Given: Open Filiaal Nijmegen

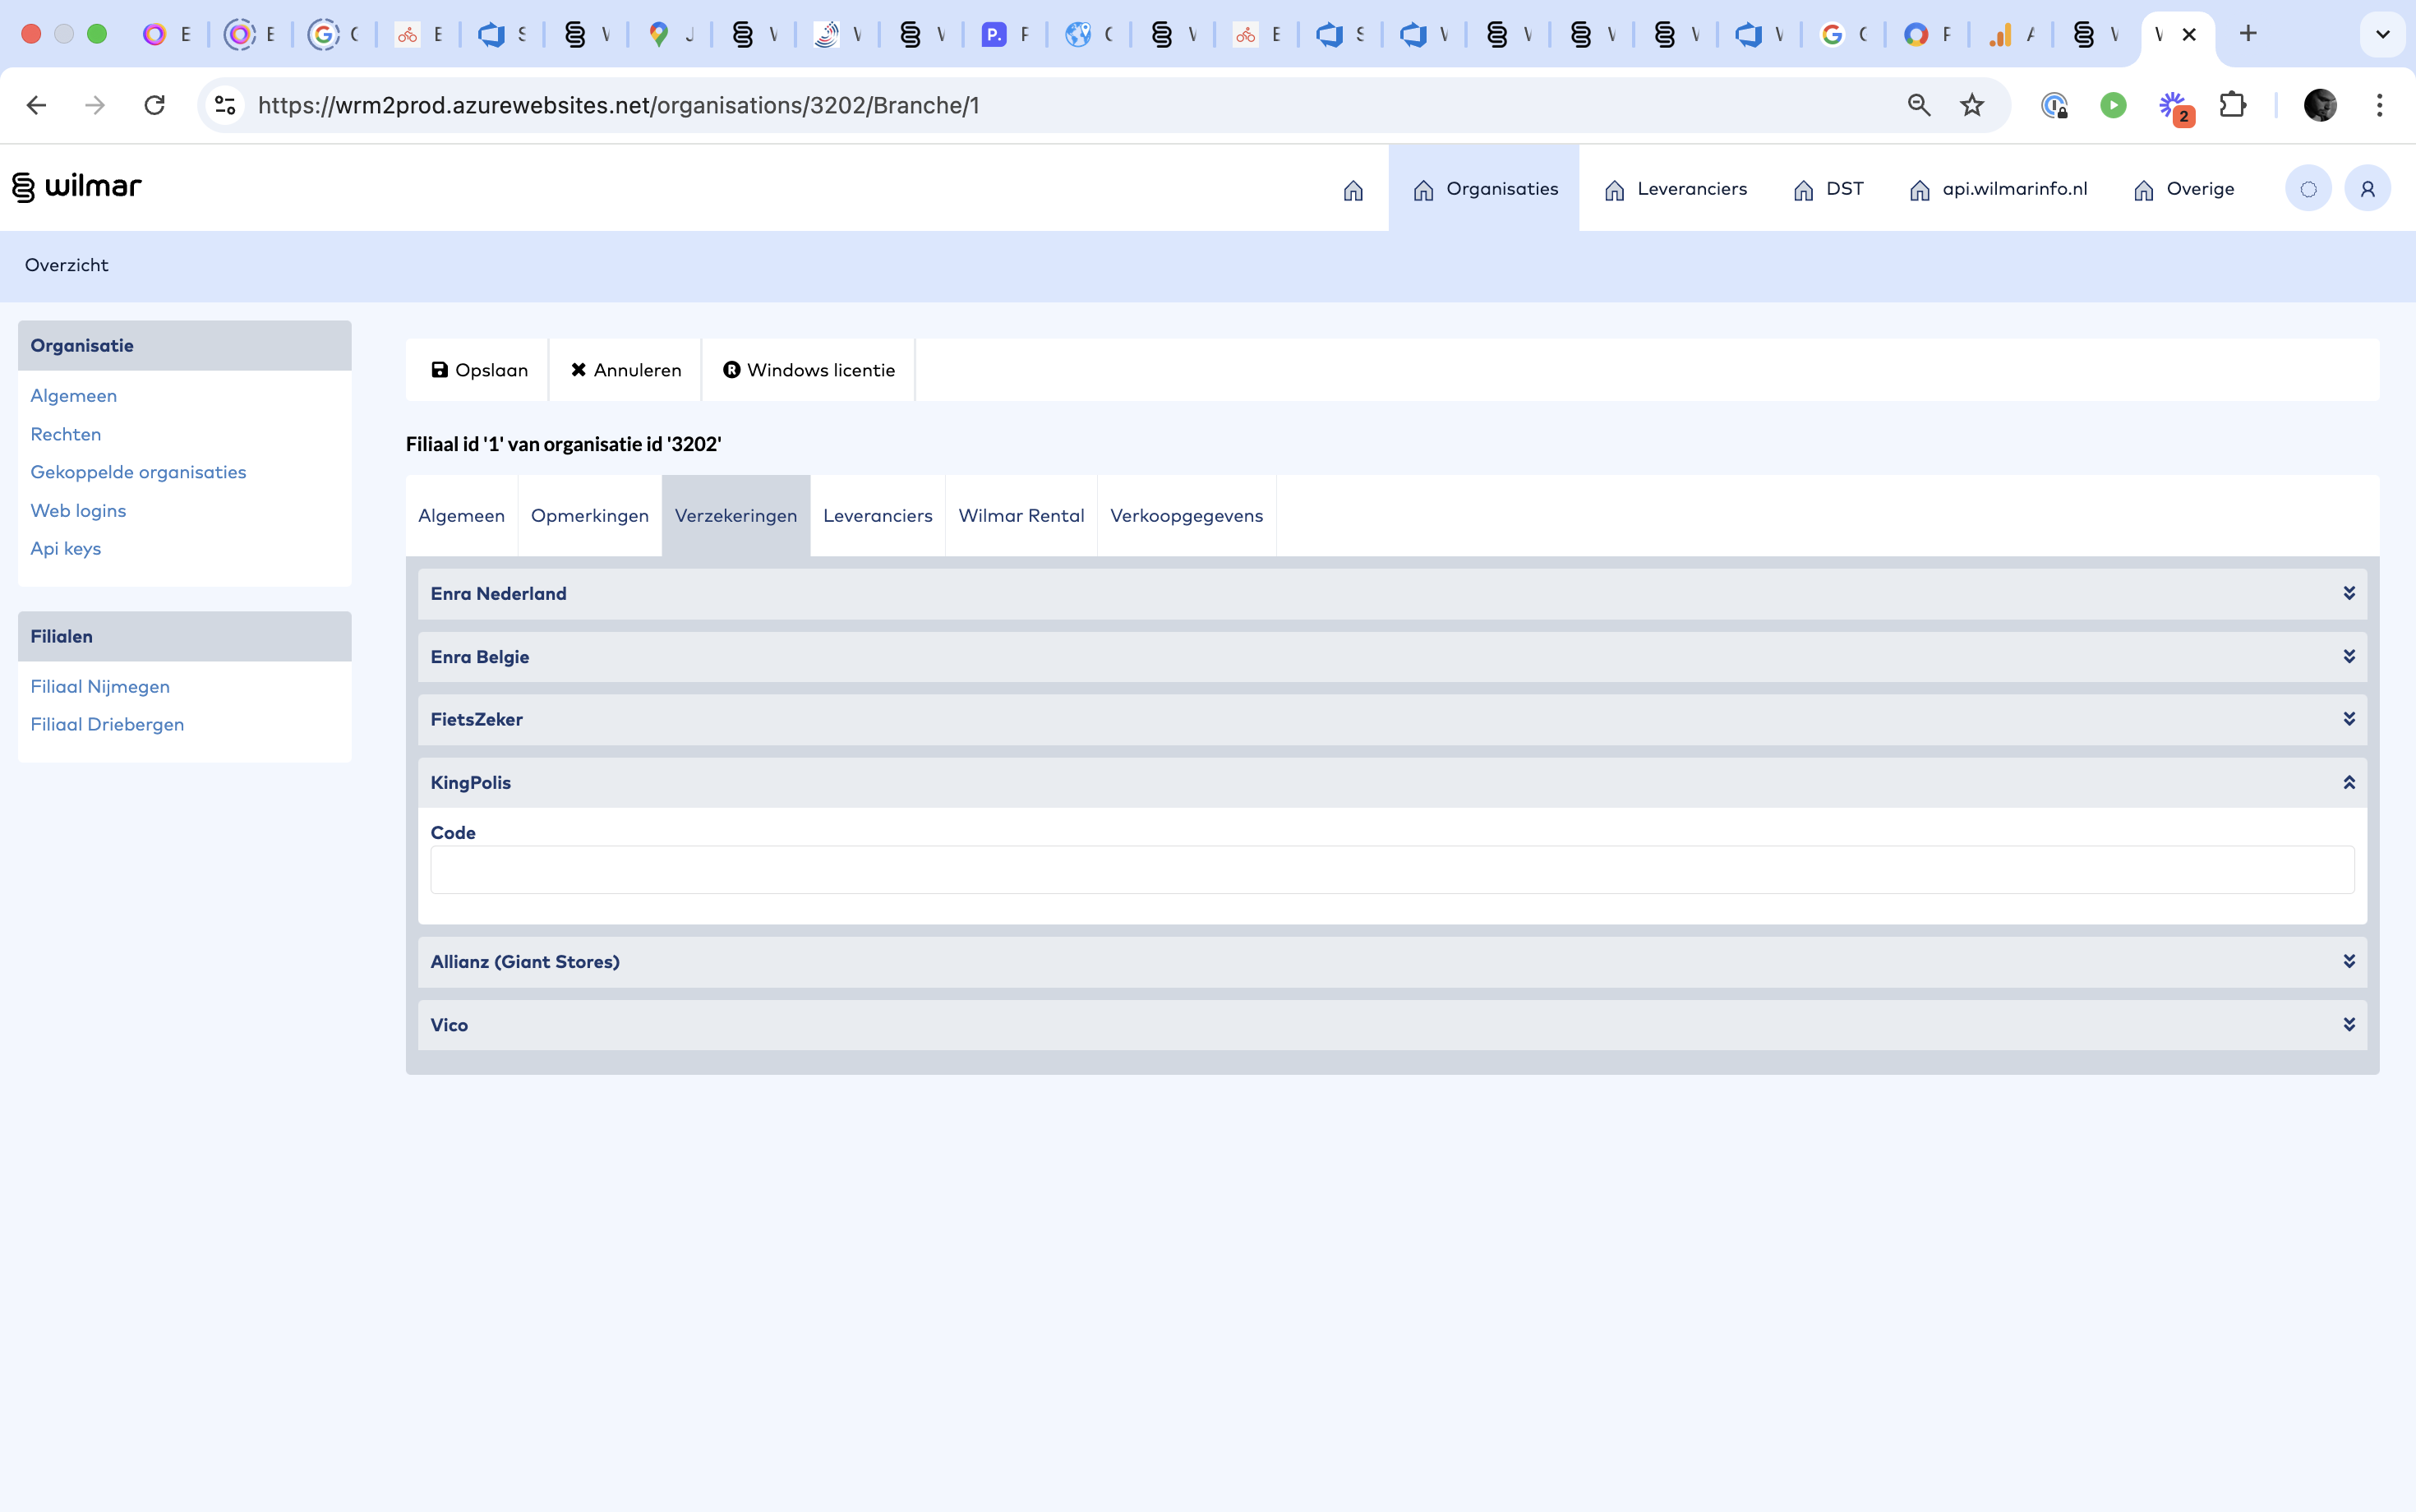Looking at the screenshot, I should (x=100, y=687).
